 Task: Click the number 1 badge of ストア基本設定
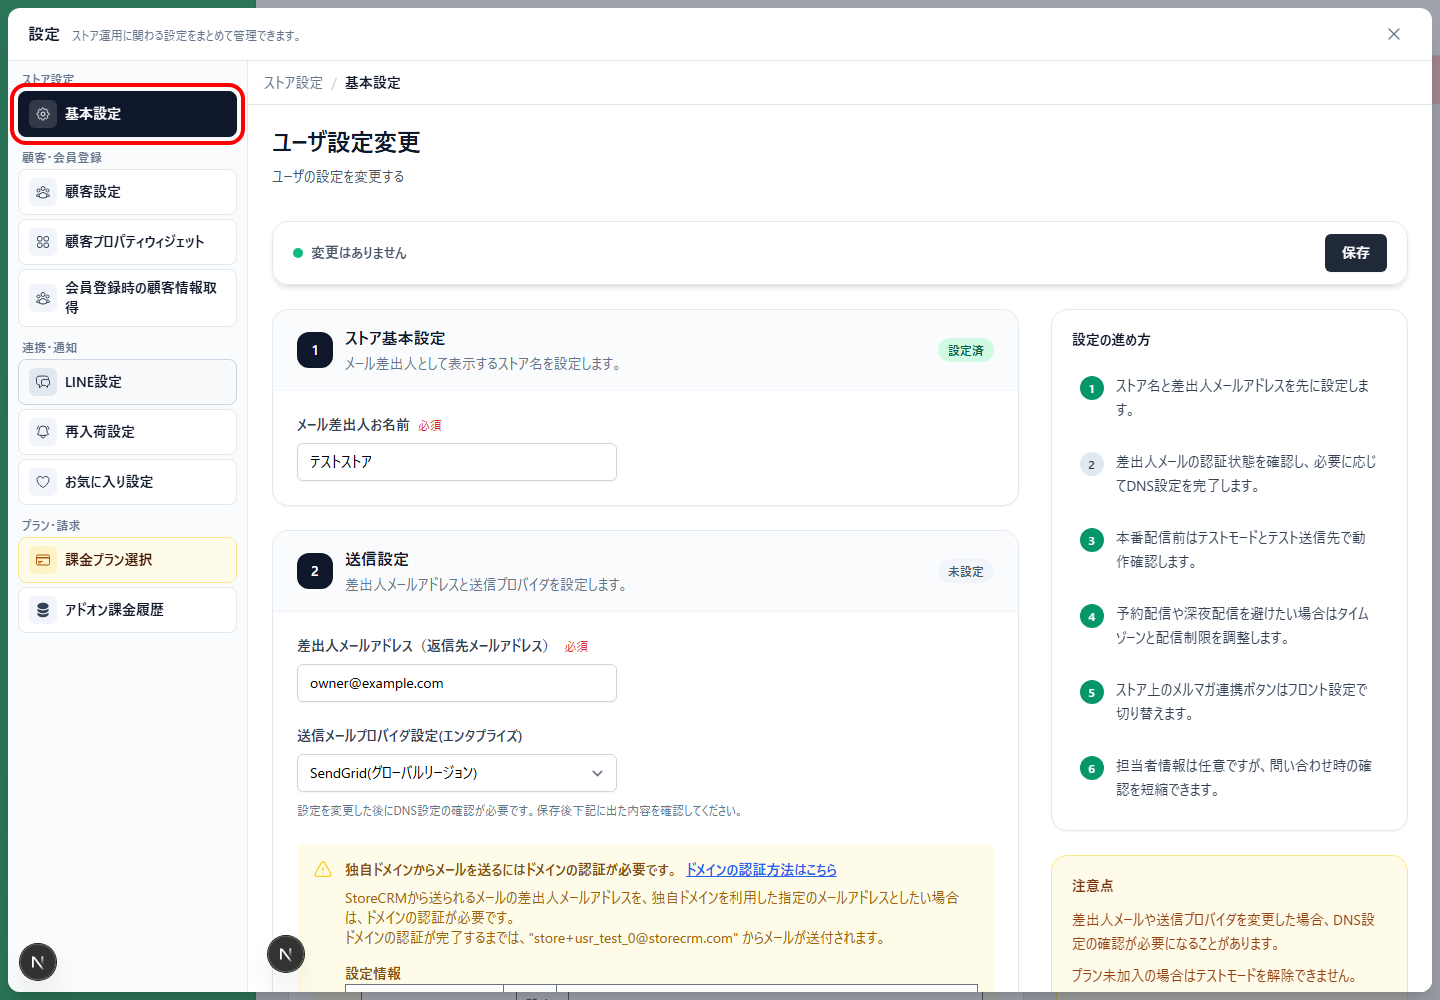[x=315, y=350]
